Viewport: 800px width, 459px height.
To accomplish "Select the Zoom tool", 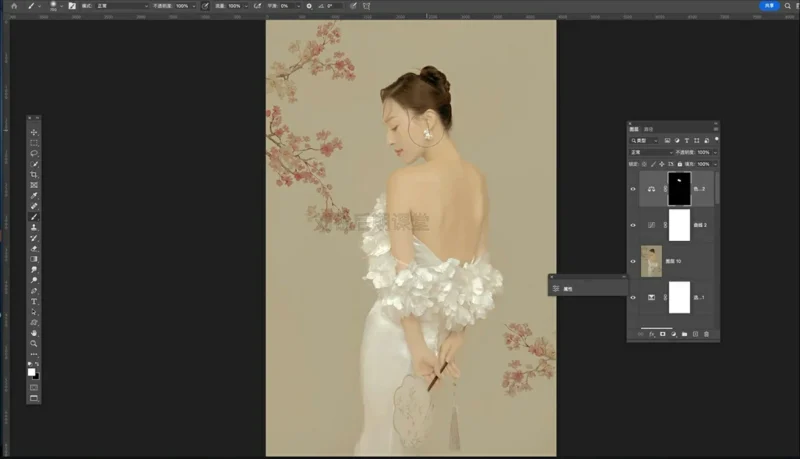I will point(34,343).
